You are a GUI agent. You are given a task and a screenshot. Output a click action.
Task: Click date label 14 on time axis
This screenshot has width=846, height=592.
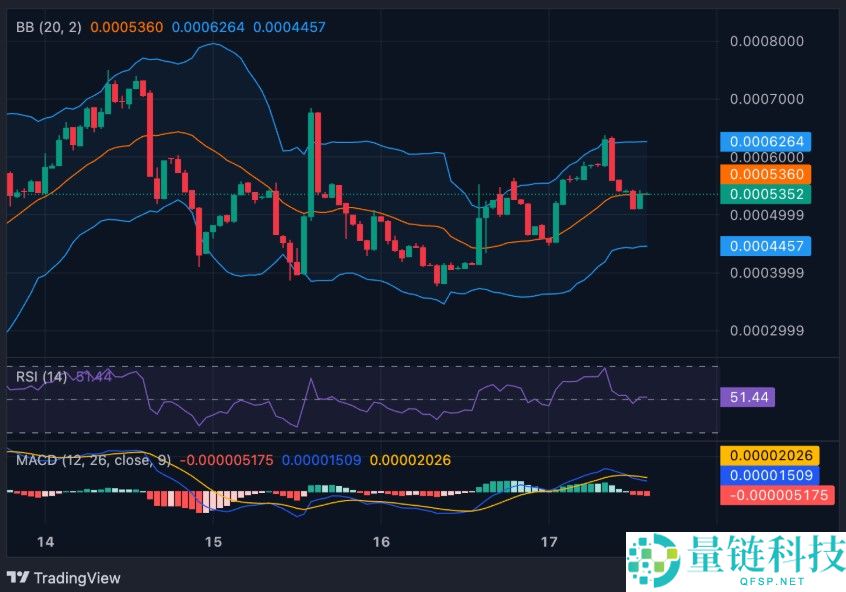pos(44,541)
